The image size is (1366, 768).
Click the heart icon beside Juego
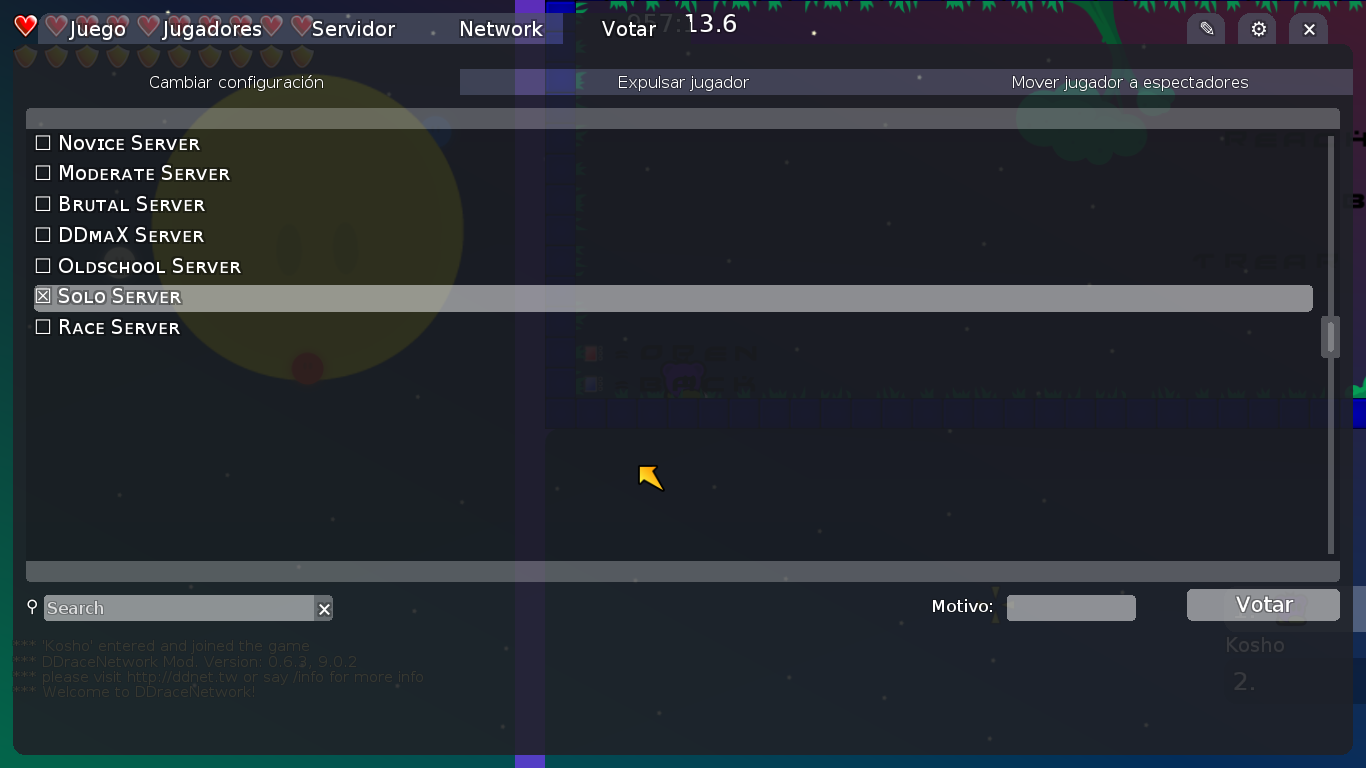pos(55,27)
